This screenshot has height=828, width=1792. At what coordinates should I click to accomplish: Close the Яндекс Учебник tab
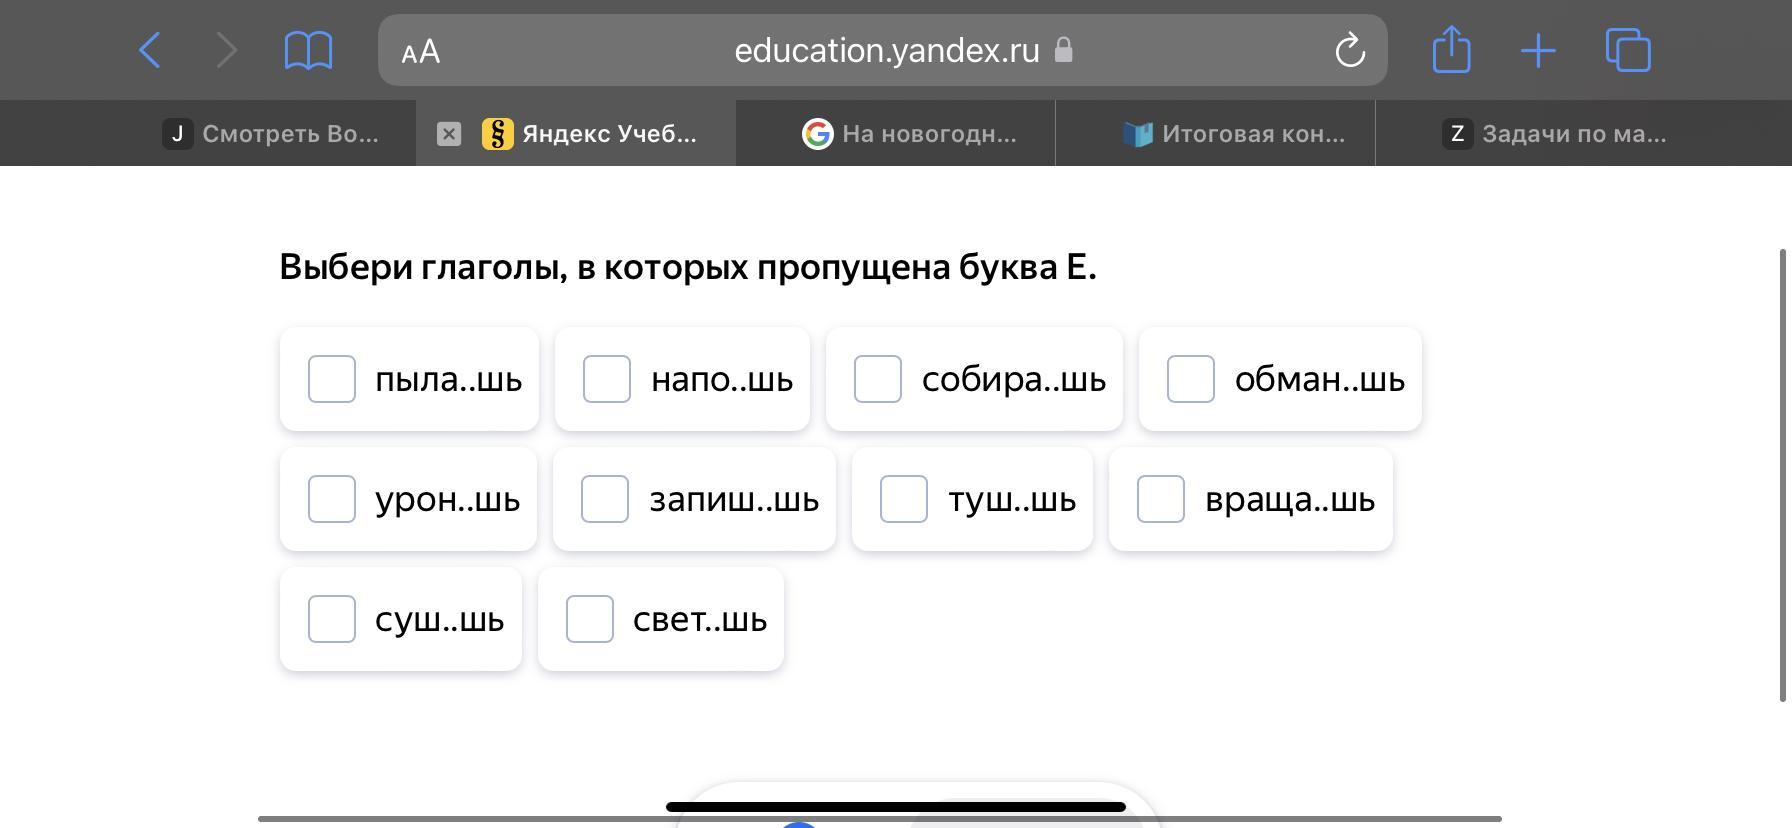[x=449, y=134]
